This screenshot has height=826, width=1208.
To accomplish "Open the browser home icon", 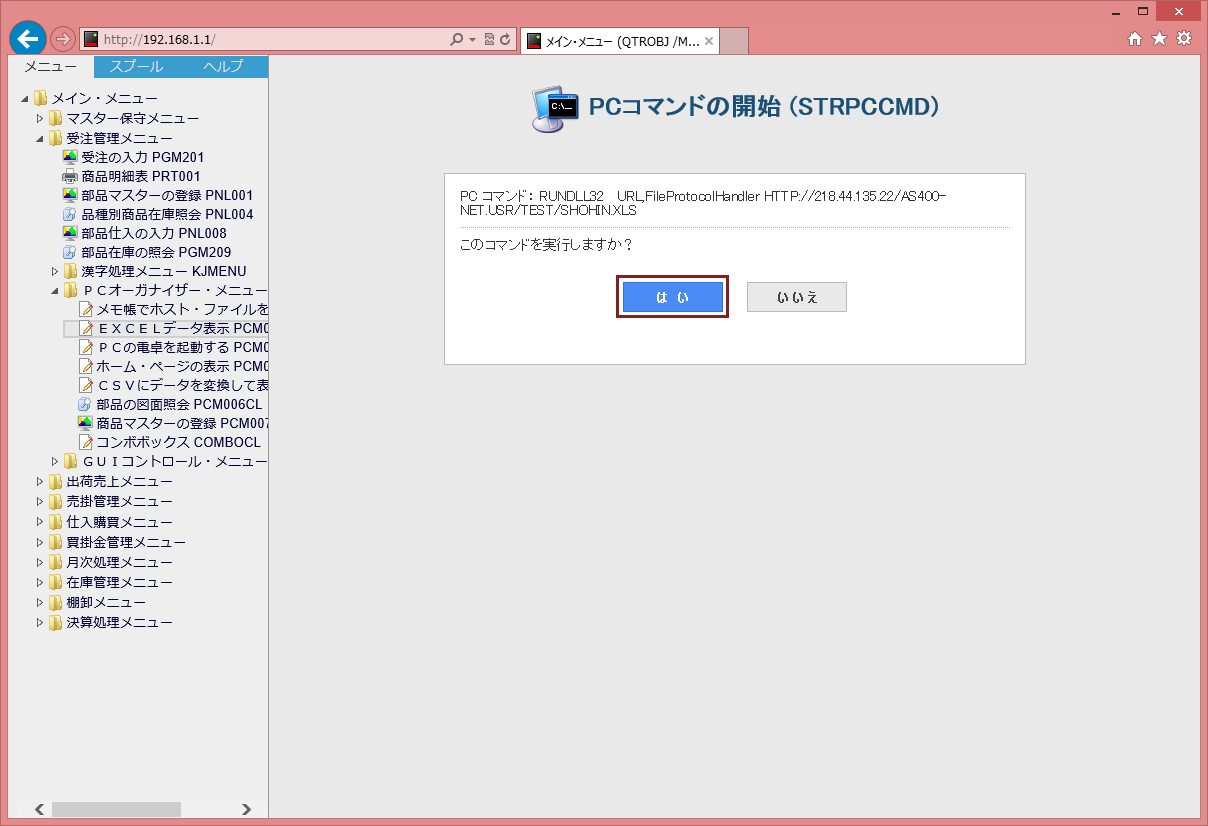I will [x=1135, y=39].
